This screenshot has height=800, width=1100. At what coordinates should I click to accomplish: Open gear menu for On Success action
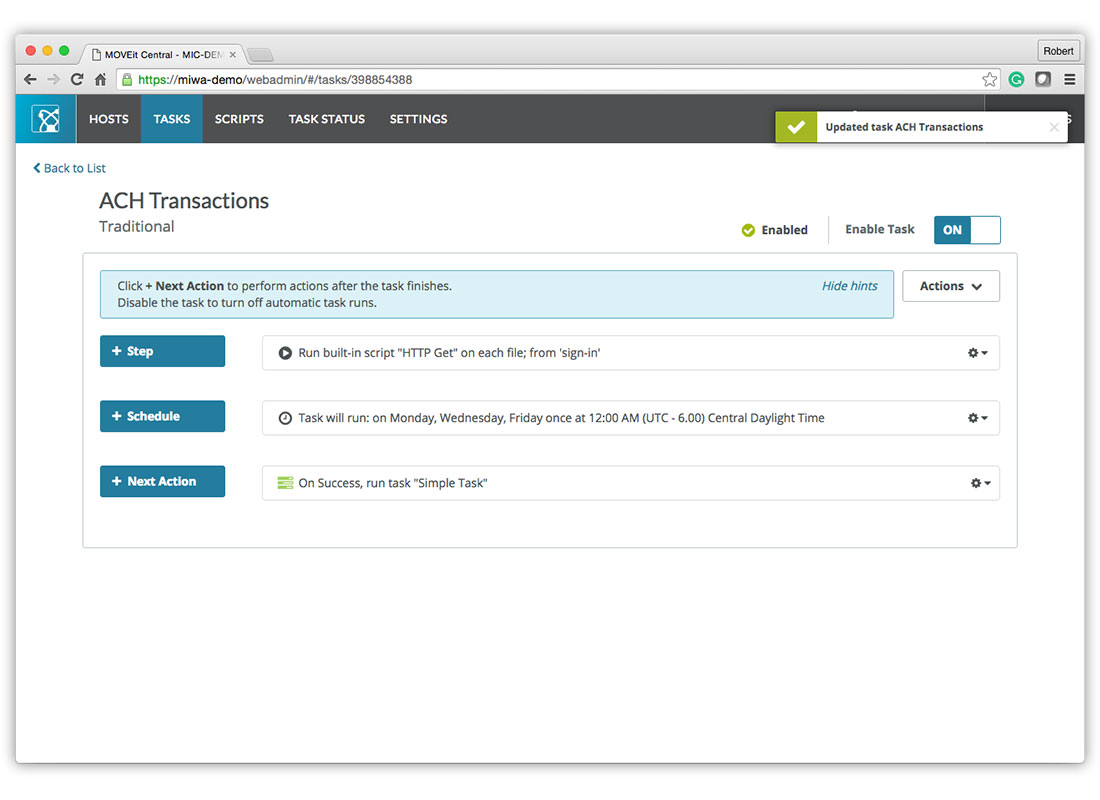pyautogui.click(x=979, y=483)
